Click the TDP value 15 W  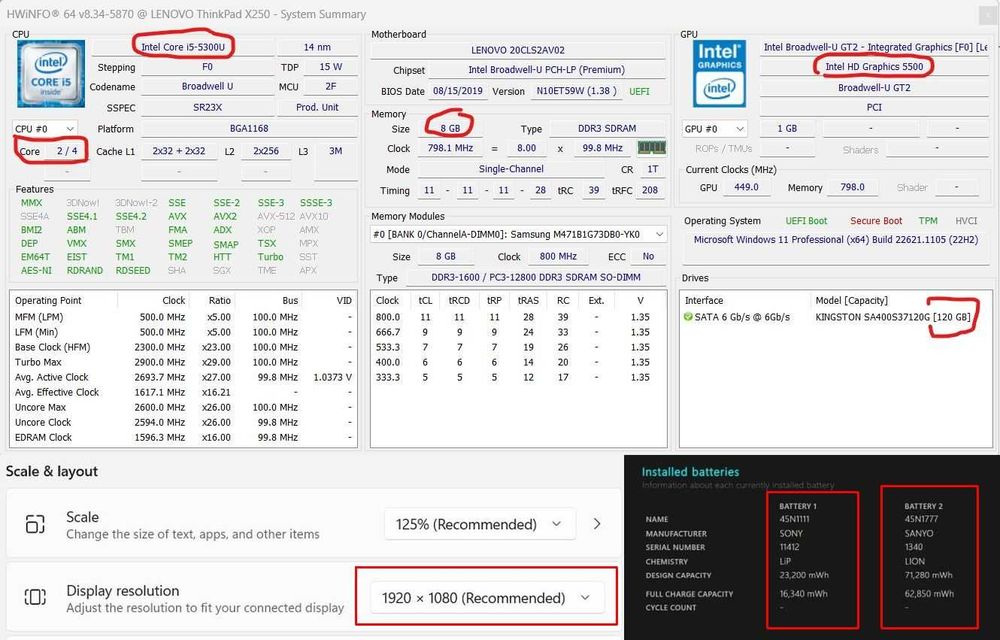tap(330, 67)
